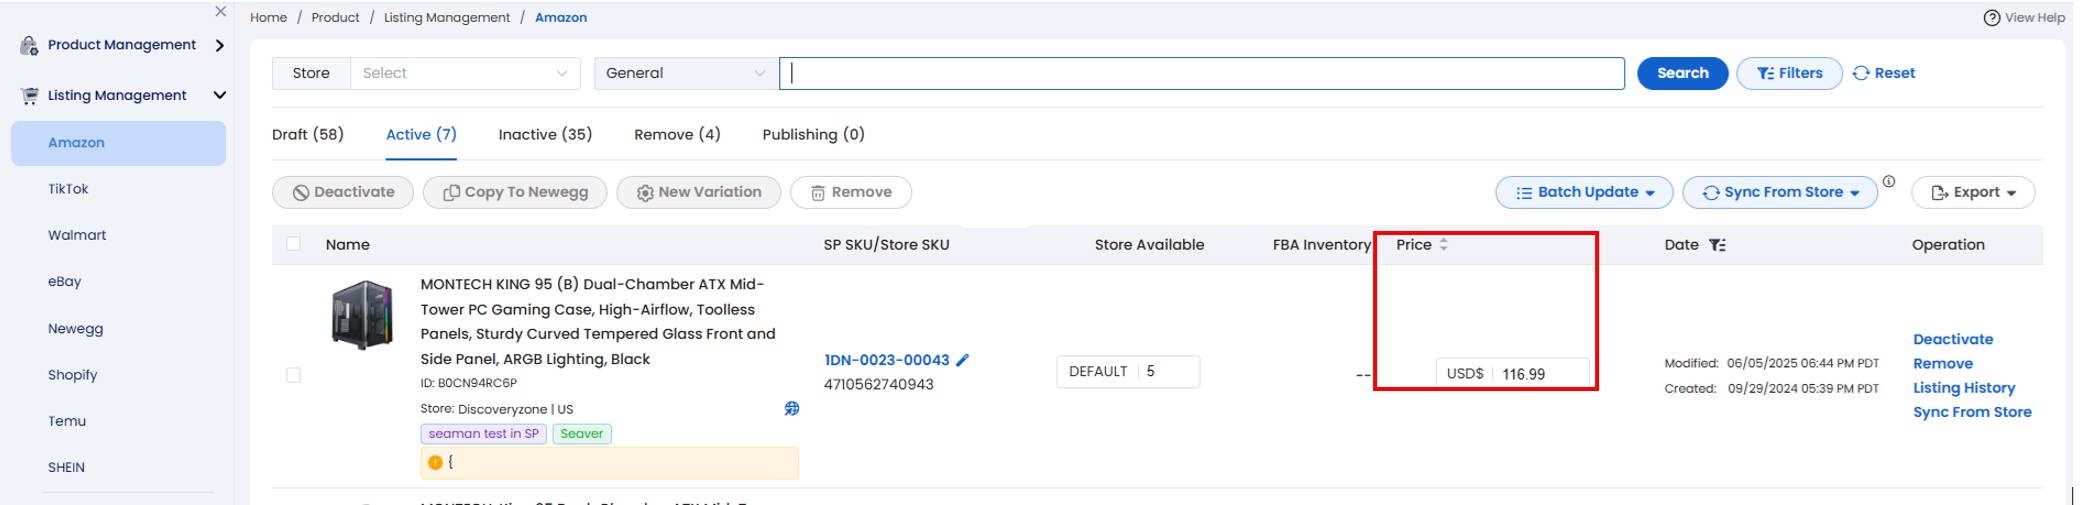Screen dimensions: 2081x505
Task: Switch to Draft (58) tab
Action: [x=308, y=134]
